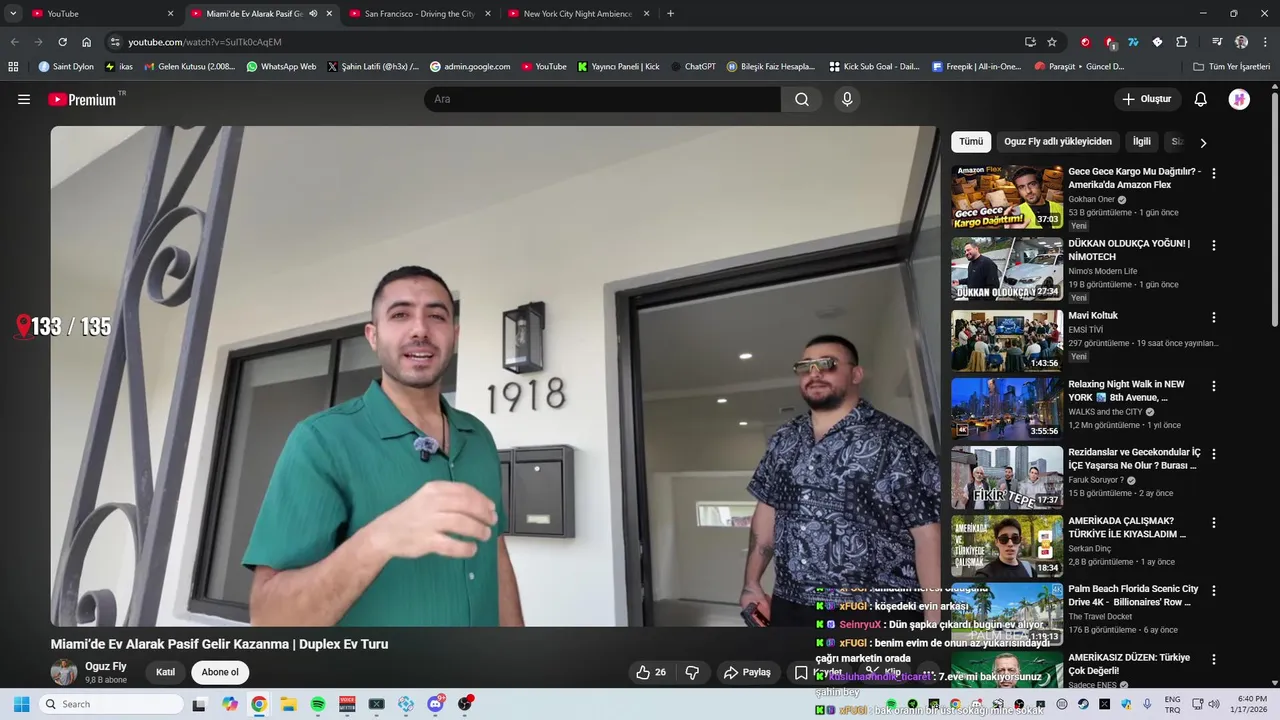Open options for Rezidanslar ve Gecekondular video
The width and height of the screenshot is (1280, 720).
click(x=1214, y=454)
